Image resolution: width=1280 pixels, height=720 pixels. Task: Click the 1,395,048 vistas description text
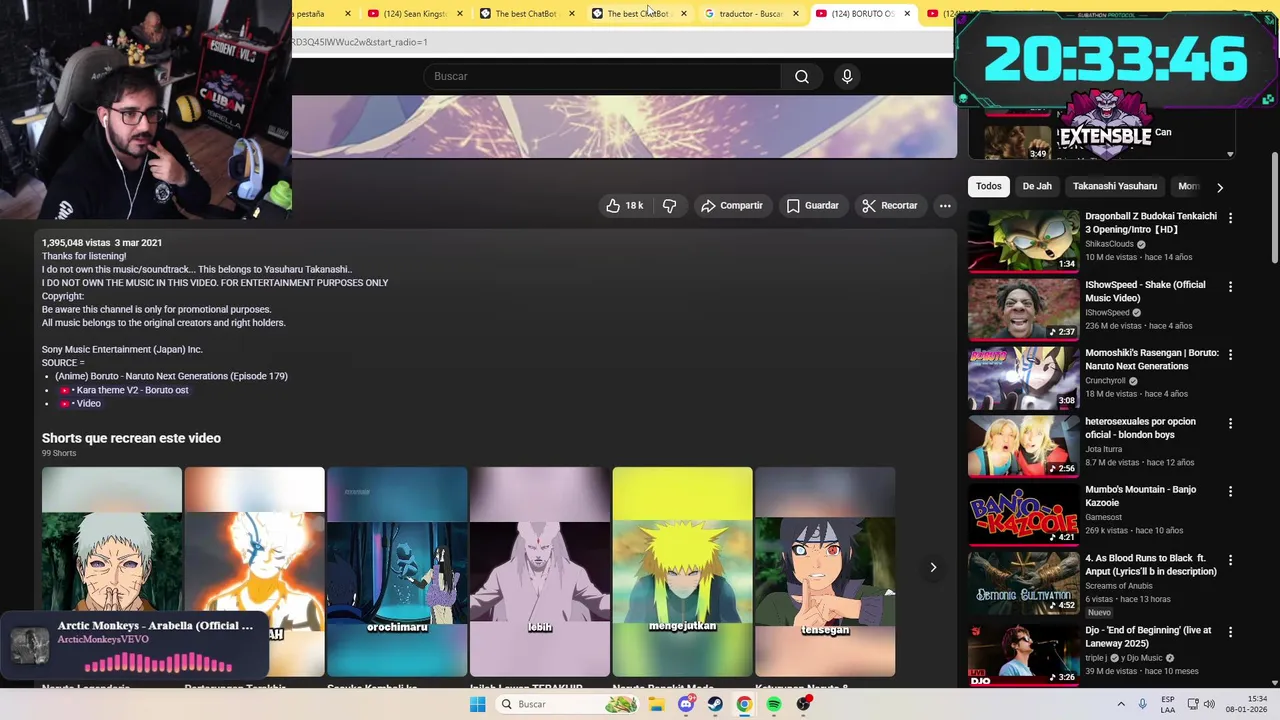pos(76,243)
